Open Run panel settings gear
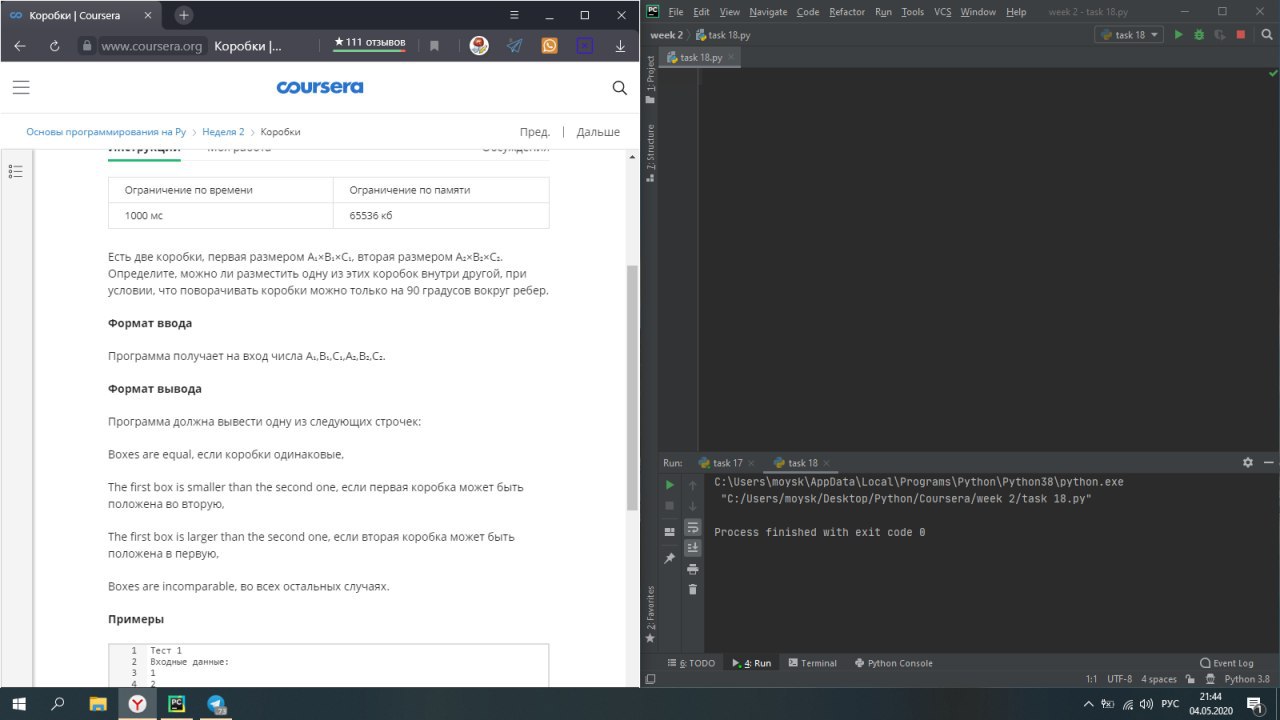The height and width of the screenshot is (720, 1280). [1248, 463]
